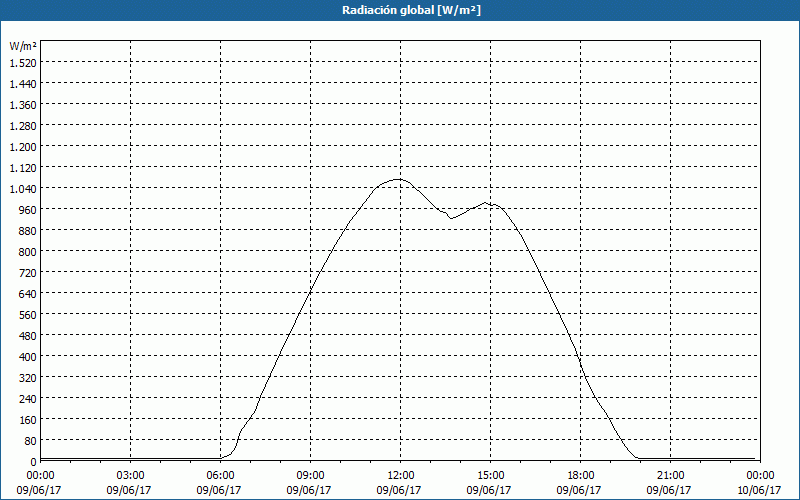The image size is (800, 500).
Task: Click the 80 y-axis value
Action: click(x=30, y=441)
